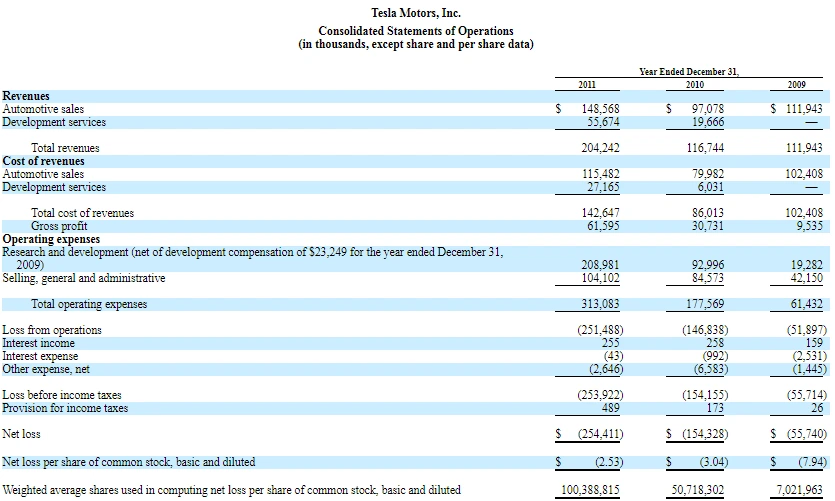The image size is (835, 501).
Task: Select 2010 gross profit 30,731
Action: 708,226
